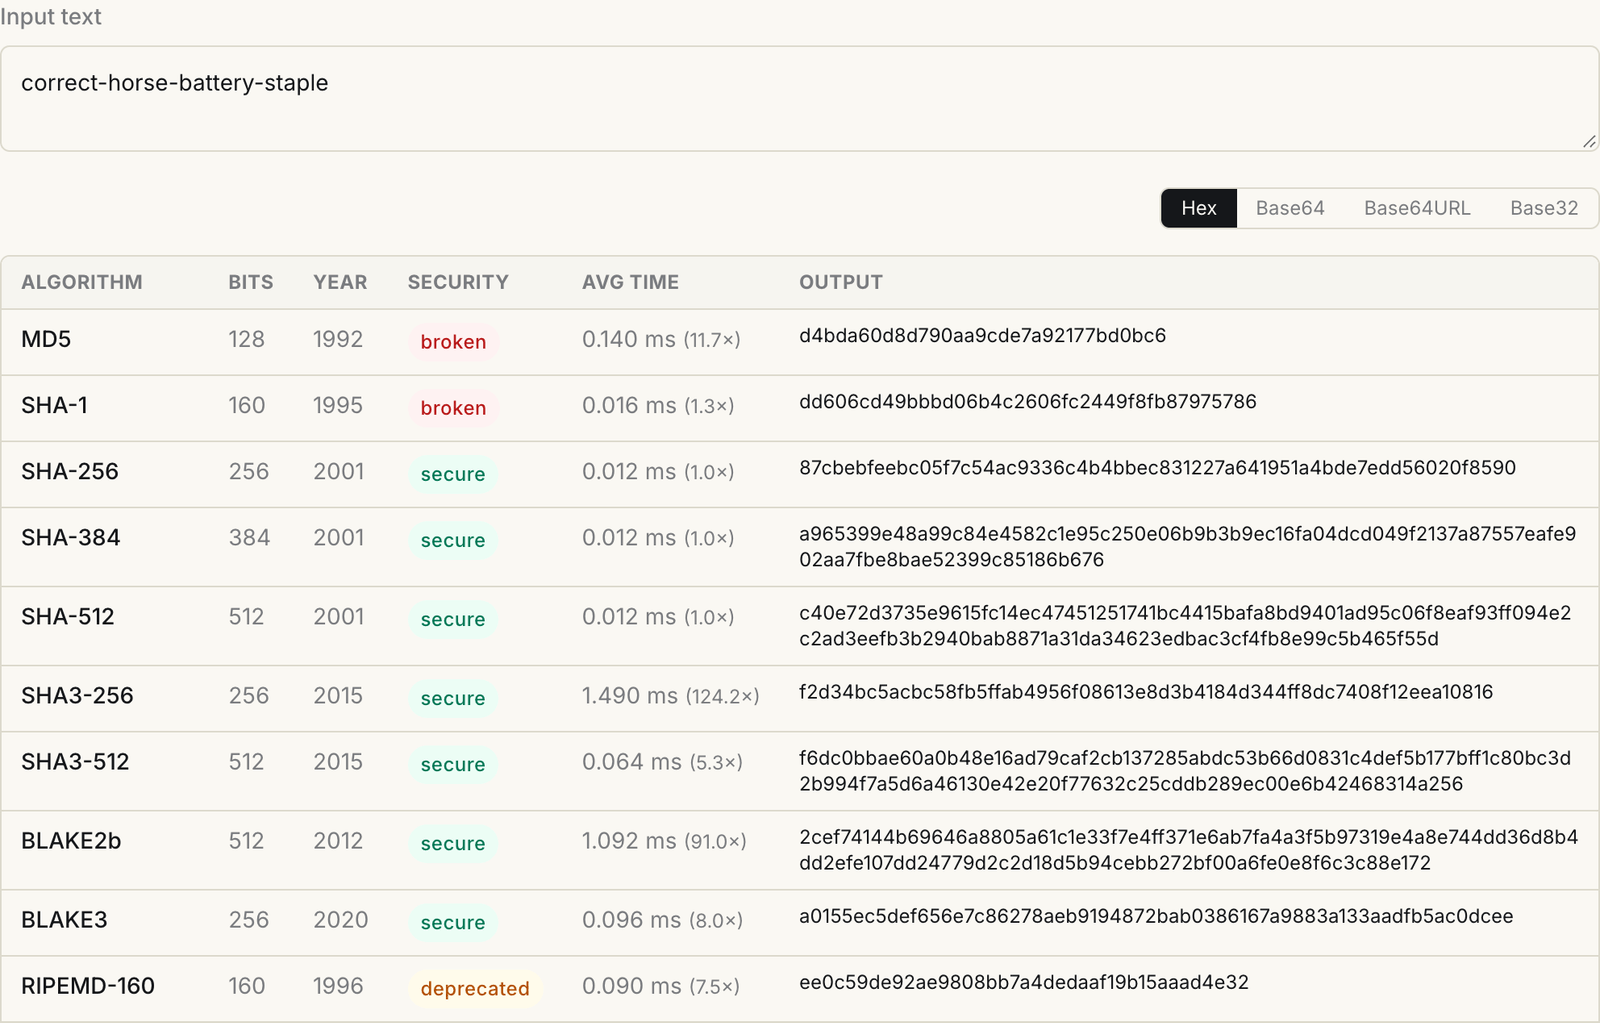Click the SHA-256 hash output 87cbebfeebc0…
The width and height of the screenshot is (1600, 1023).
(x=1157, y=467)
